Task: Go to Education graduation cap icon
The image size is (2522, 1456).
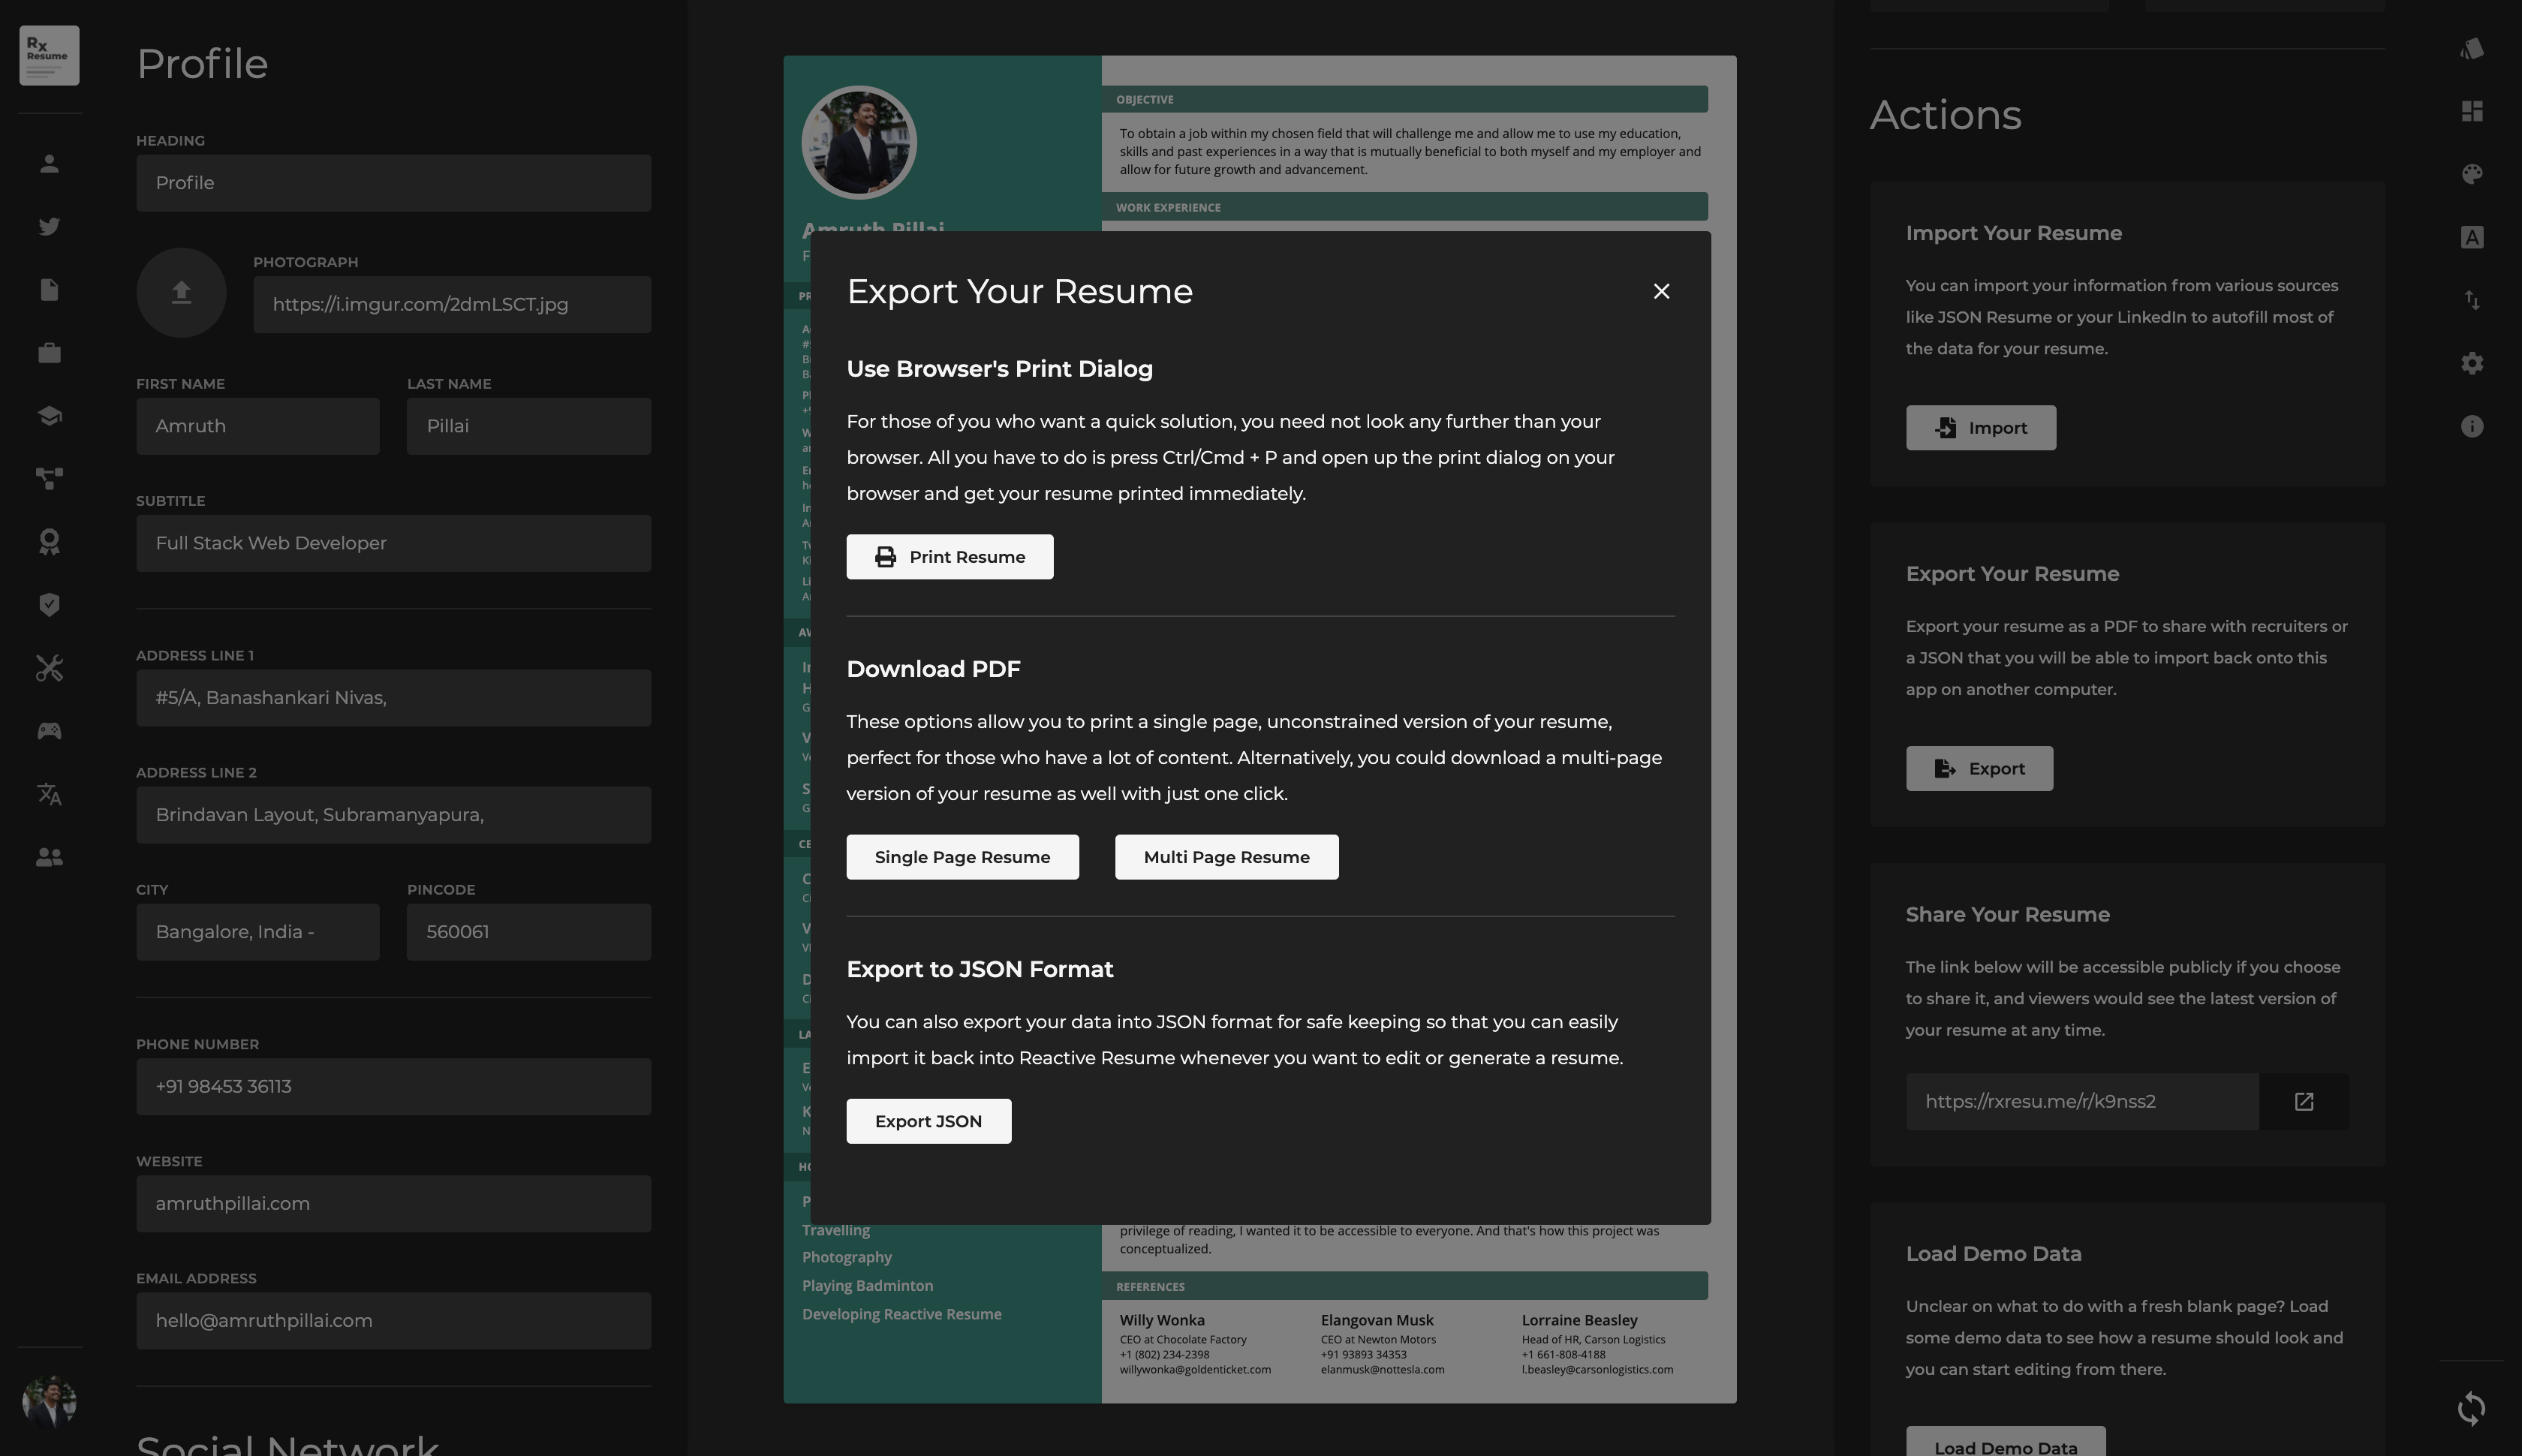Action: pyautogui.click(x=49, y=416)
